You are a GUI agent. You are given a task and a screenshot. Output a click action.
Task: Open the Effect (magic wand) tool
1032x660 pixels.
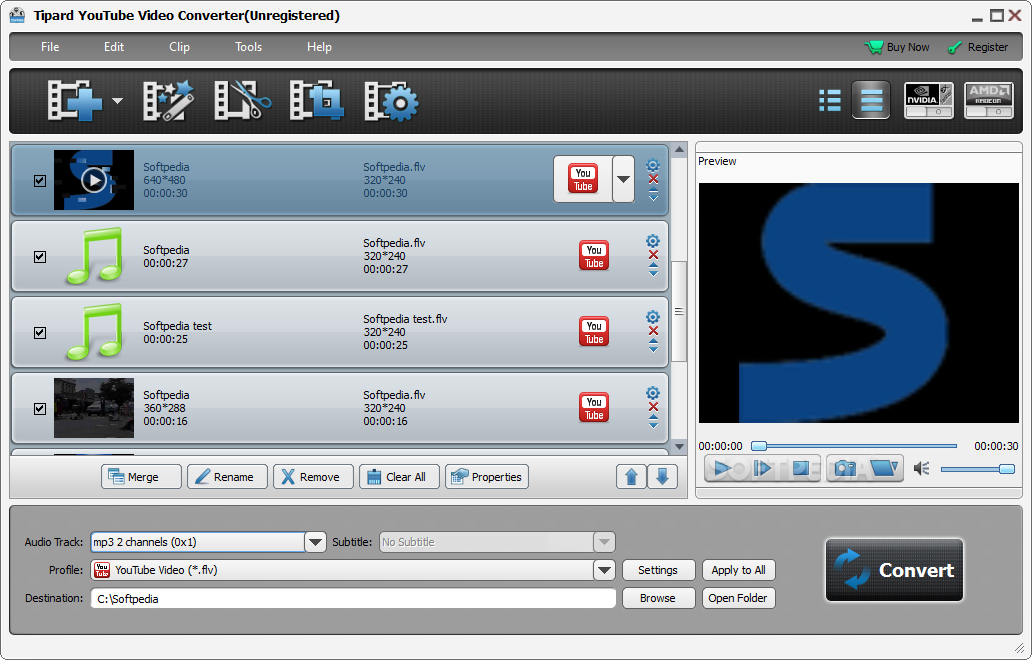pos(168,101)
